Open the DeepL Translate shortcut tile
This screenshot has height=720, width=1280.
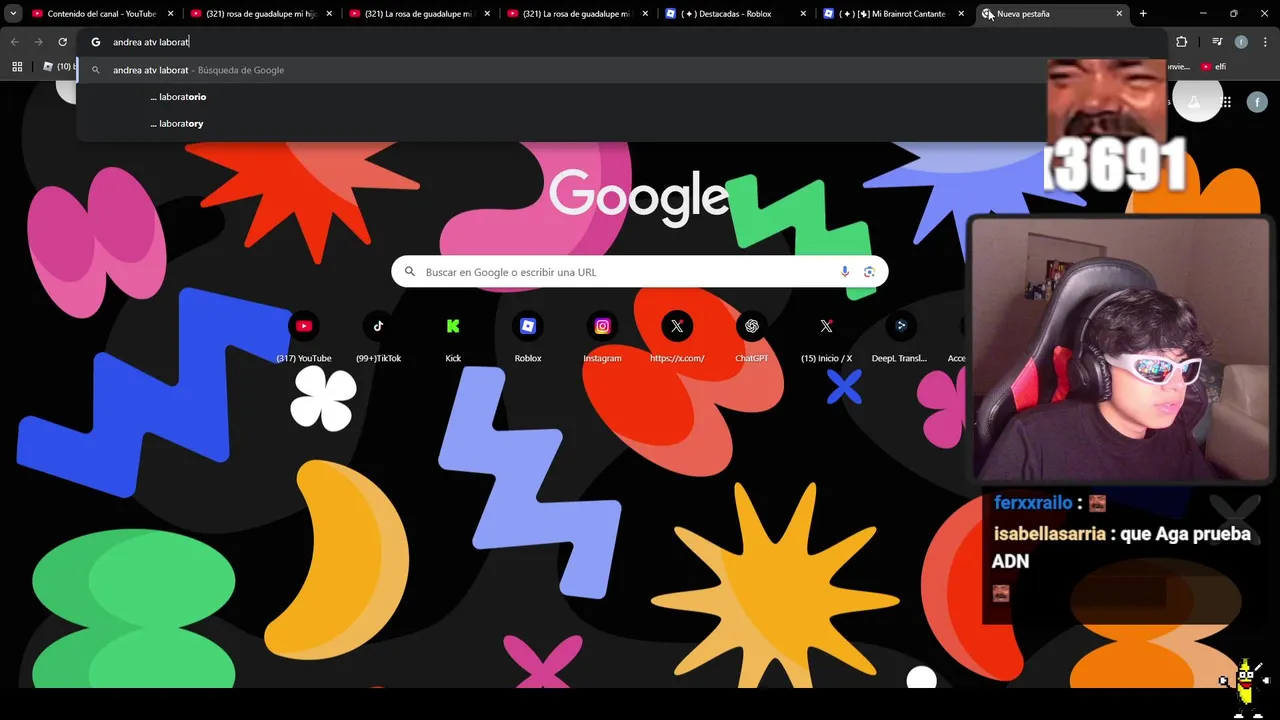(900, 337)
